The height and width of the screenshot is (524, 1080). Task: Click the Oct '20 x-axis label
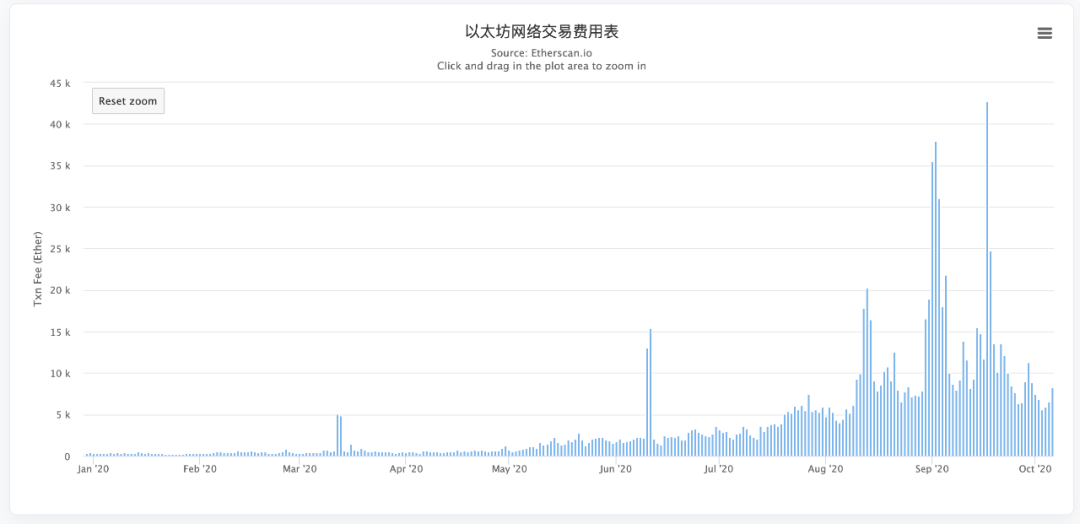tap(1035, 470)
